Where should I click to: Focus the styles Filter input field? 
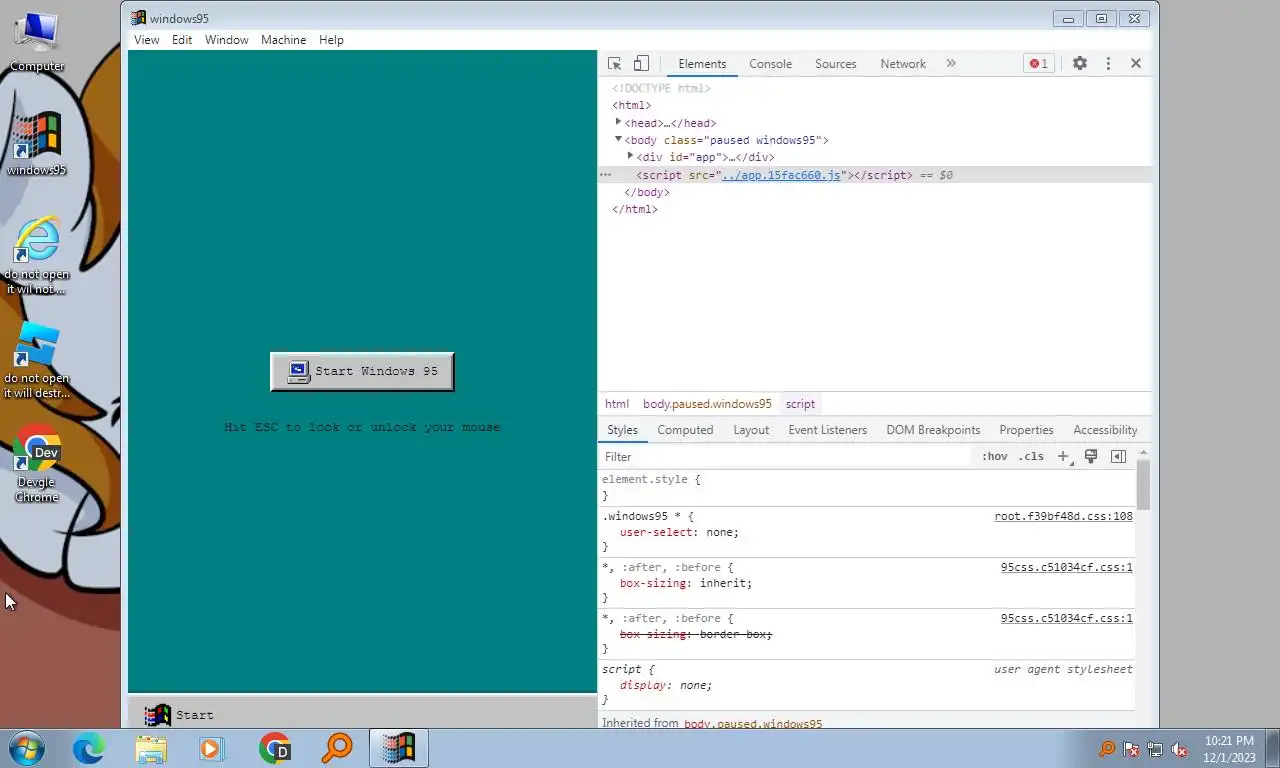click(x=785, y=456)
